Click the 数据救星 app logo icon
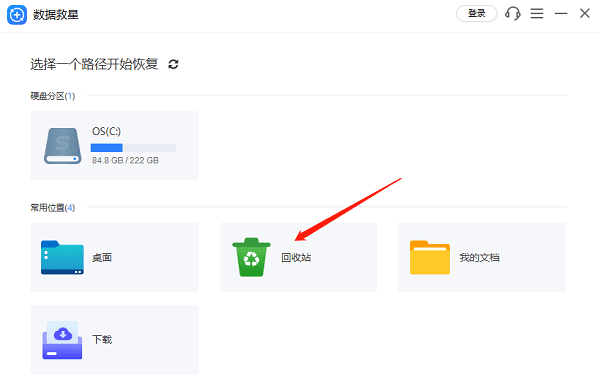 point(17,15)
